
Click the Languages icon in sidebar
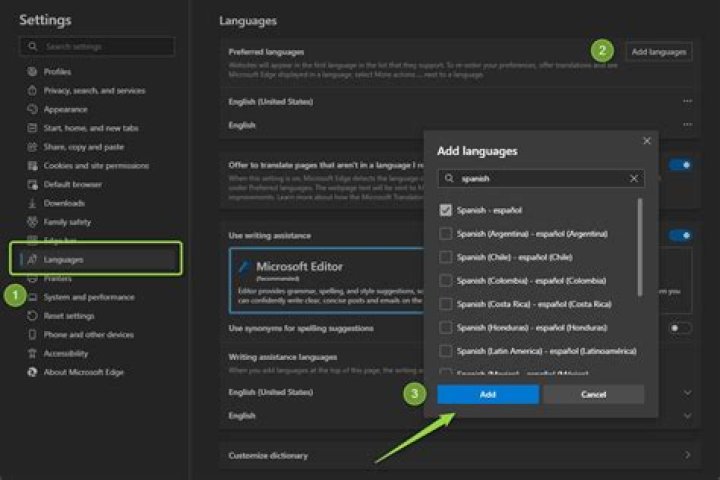32,260
